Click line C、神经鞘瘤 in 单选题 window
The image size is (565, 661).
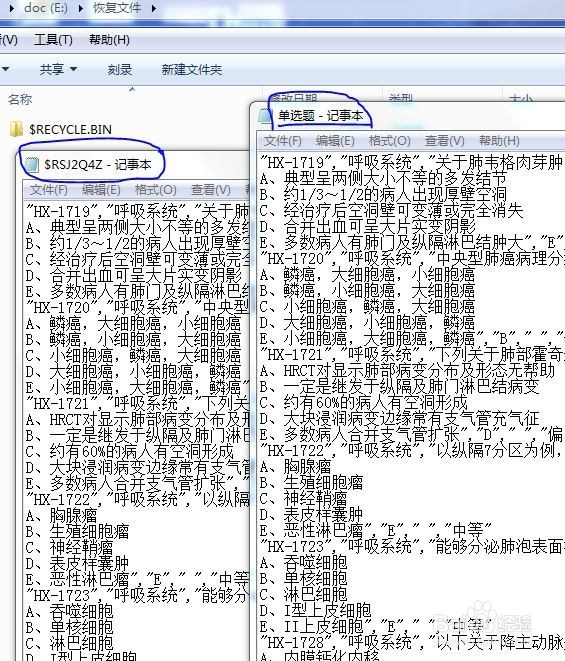[304, 499]
